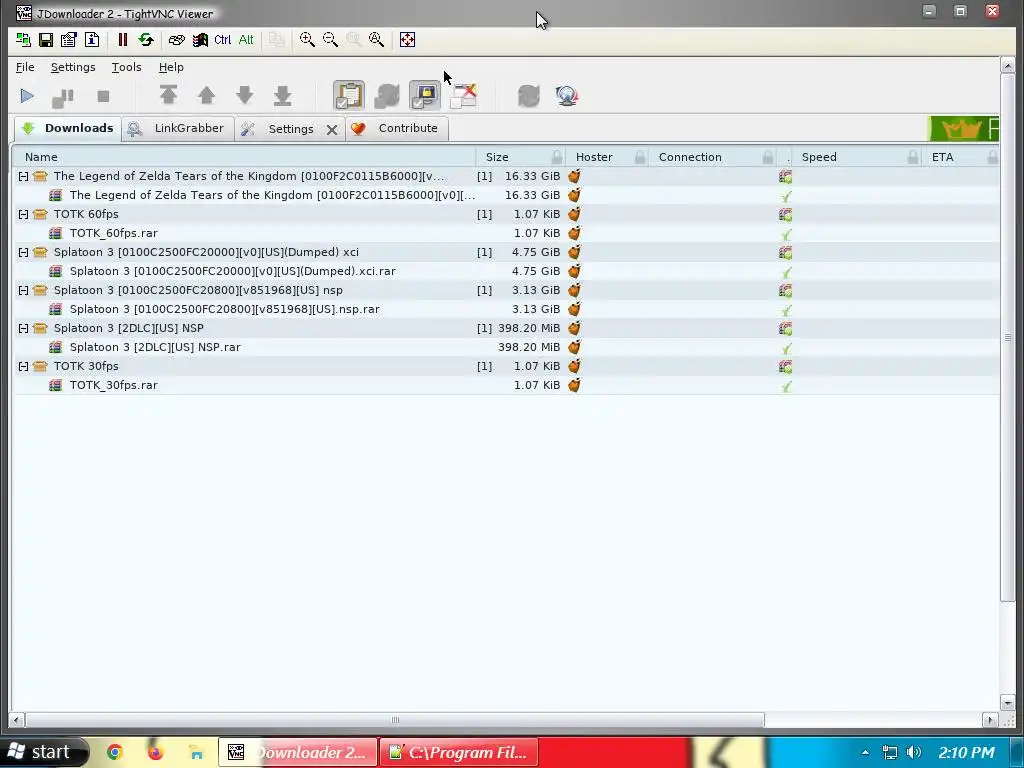Open the Tools menu
The image size is (1024, 768).
[126, 67]
